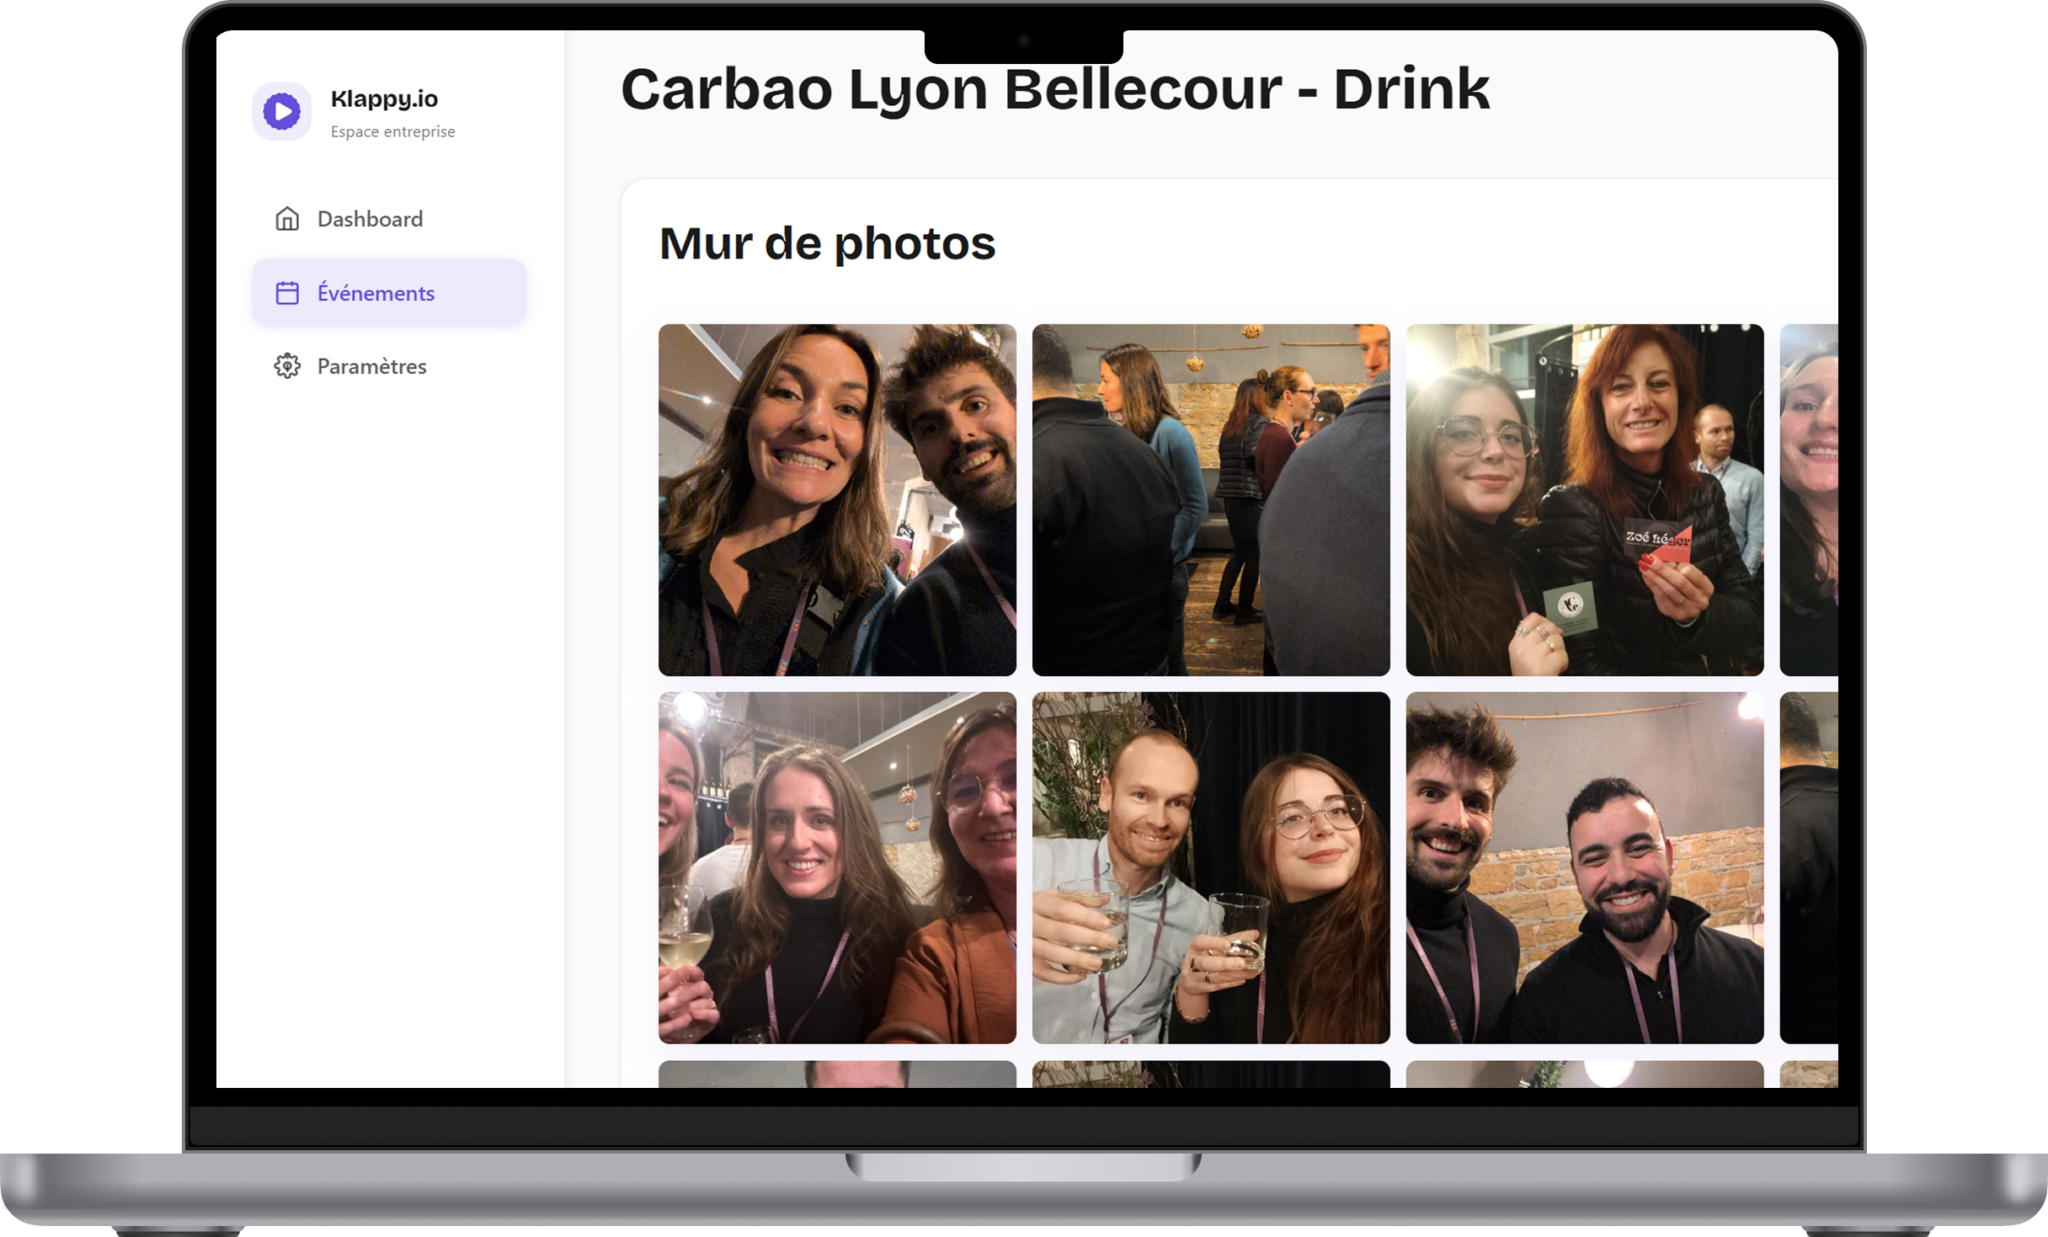Image resolution: width=2048 pixels, height=1237 pixels.
Task: Click the Dashboard home icon
Action: 287,219
